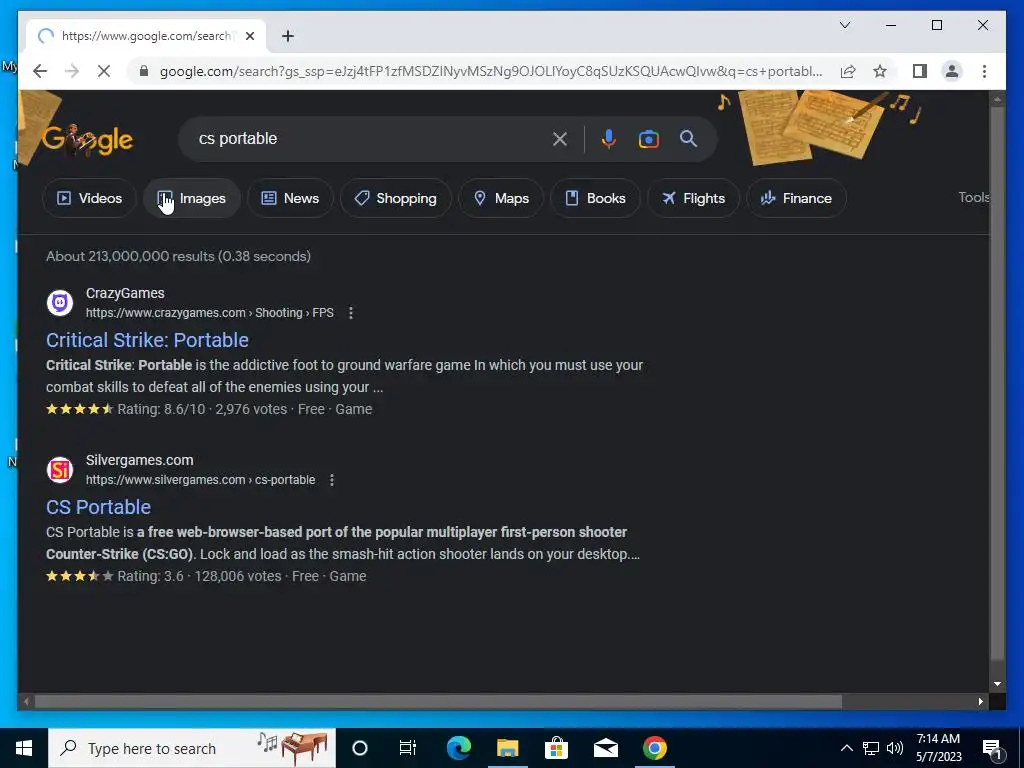Screen dimensions: 1024x768
Task: Switch to Flights results
Action: pyautogui.click(x=693, y=198)
